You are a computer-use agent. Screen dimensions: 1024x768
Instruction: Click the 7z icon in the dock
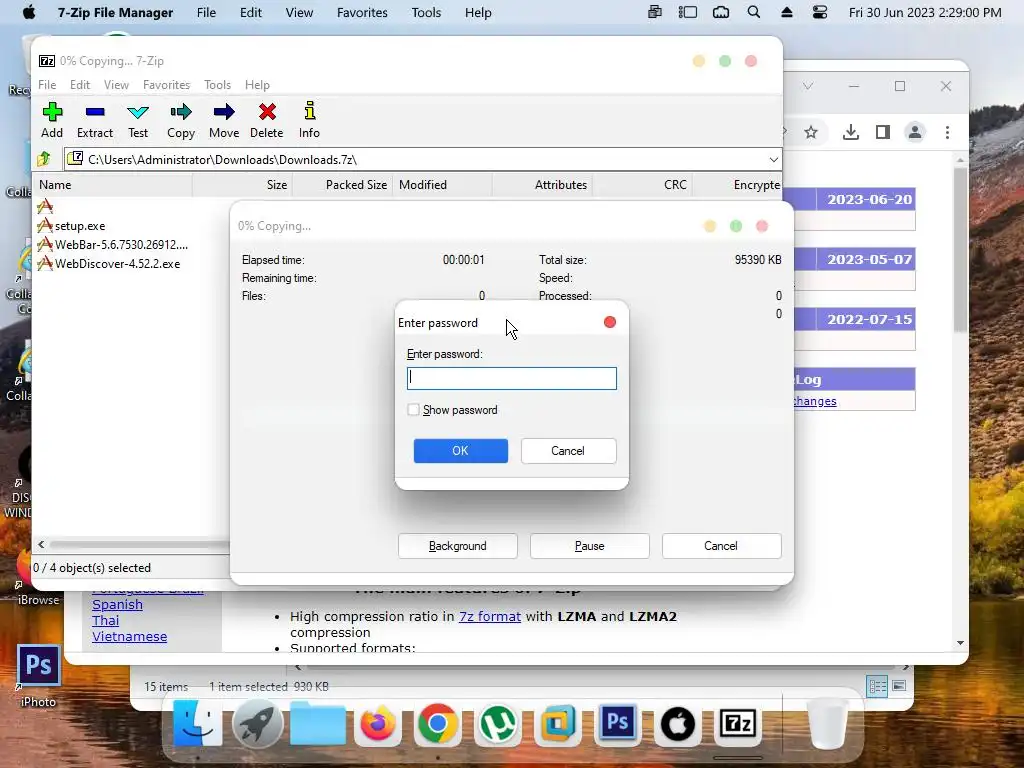pyautogui.click(x=738, y=724)
